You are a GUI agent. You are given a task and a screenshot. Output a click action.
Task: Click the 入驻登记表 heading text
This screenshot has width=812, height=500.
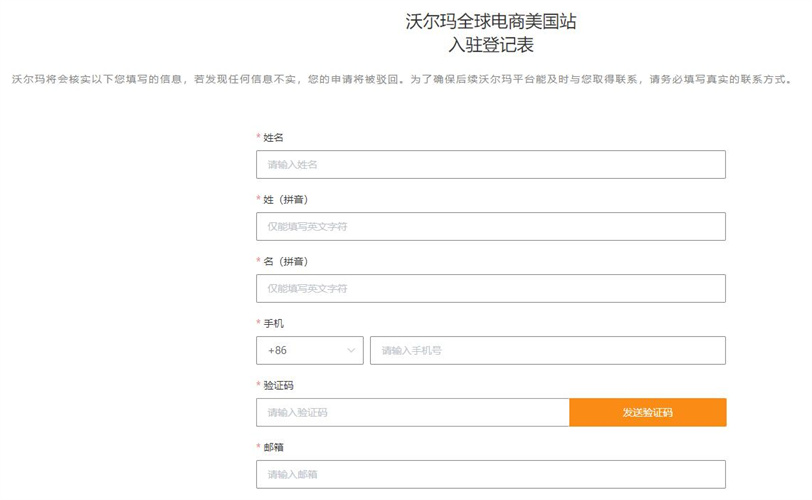[490, 45]
